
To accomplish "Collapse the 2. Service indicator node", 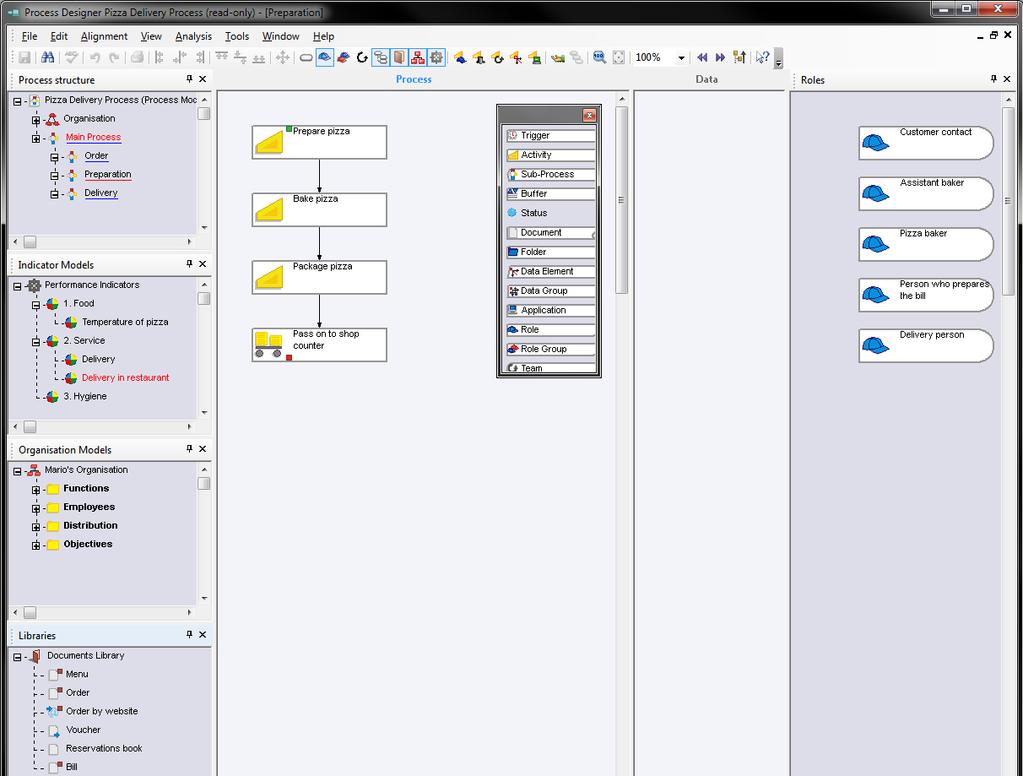I will point(36,341).
